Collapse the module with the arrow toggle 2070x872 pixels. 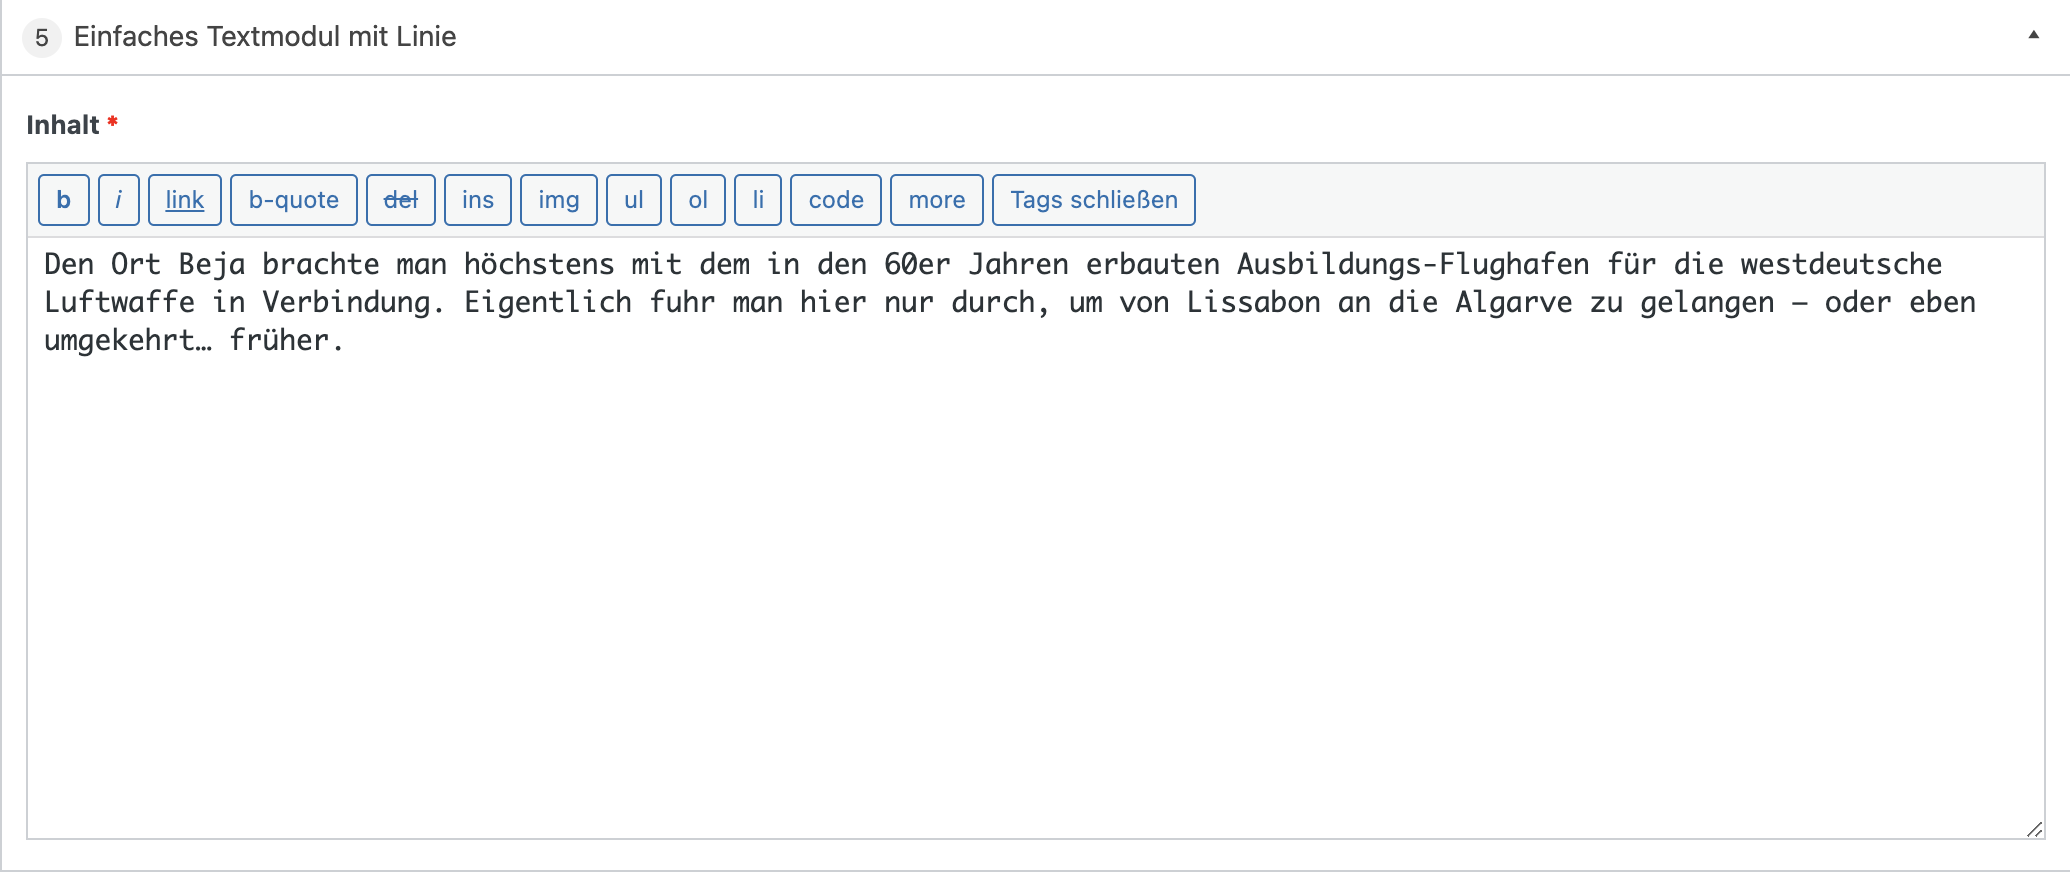(x=2033, y=35)
